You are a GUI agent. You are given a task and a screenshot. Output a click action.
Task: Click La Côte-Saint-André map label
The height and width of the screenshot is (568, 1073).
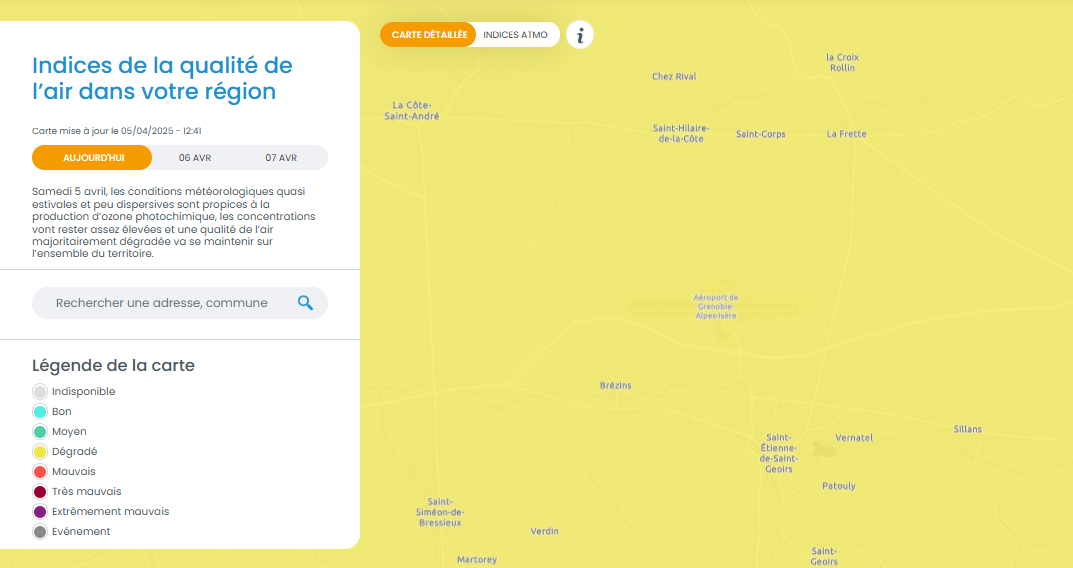[411, 110]
